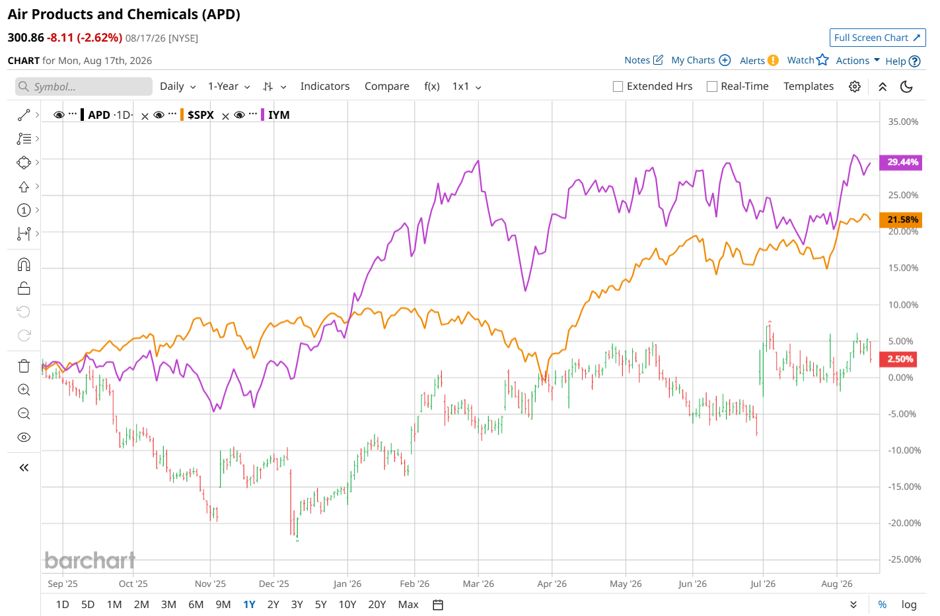Open Indicators menu
Viewport: 940px width, 616px height.
pos(325,86)
